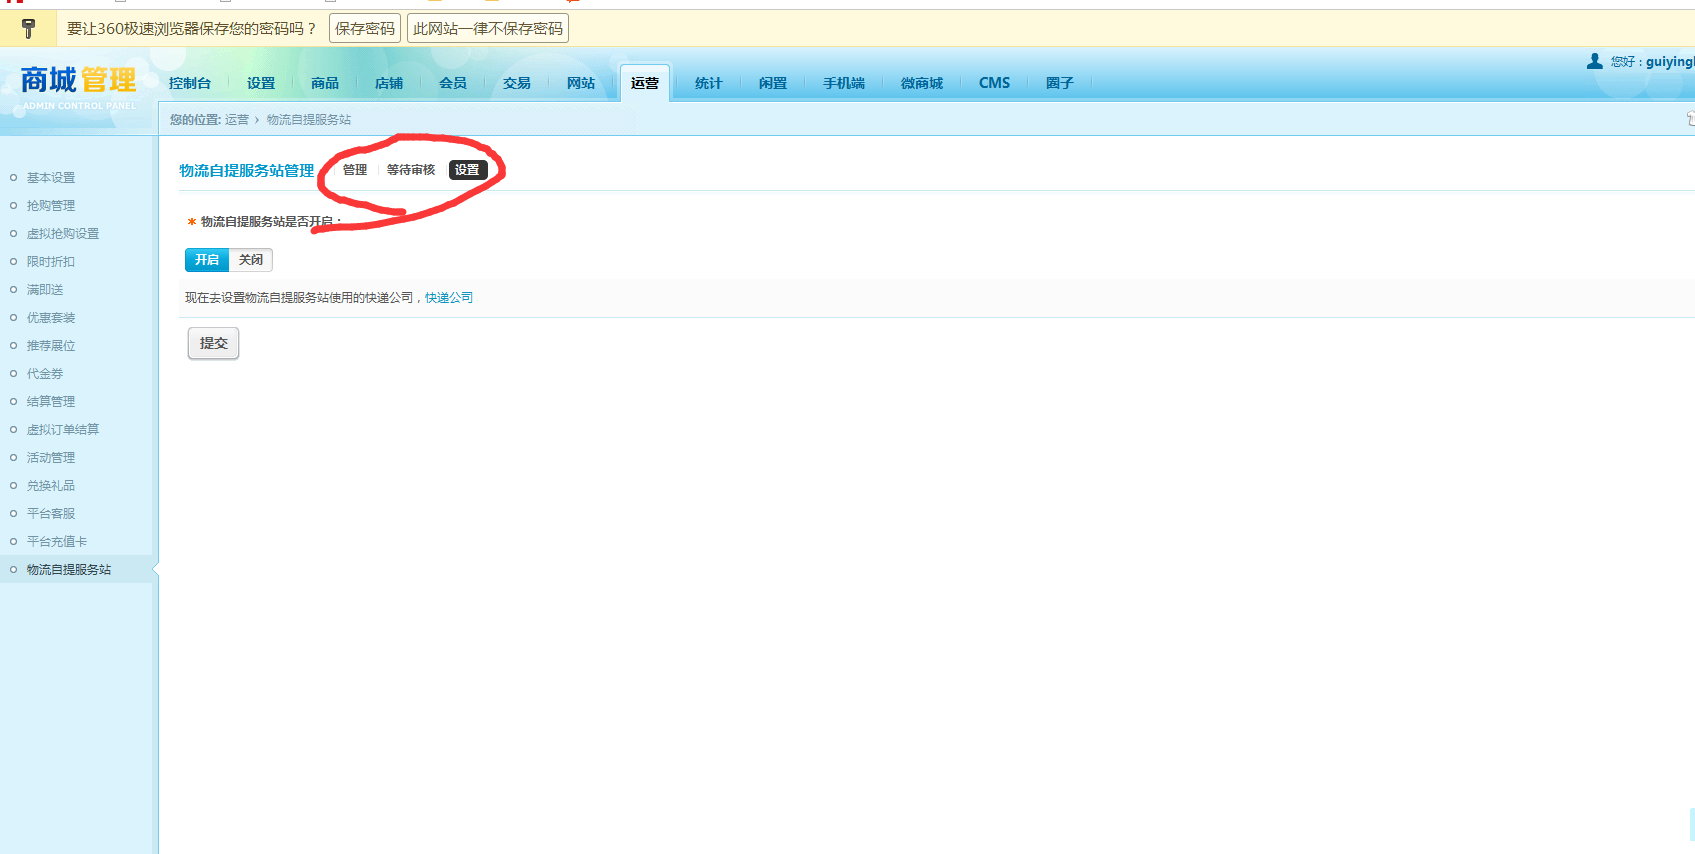Select 关闭 to disable pickup stations
This screenshot has height=854, width=1695.
click(x=251, y=260)
